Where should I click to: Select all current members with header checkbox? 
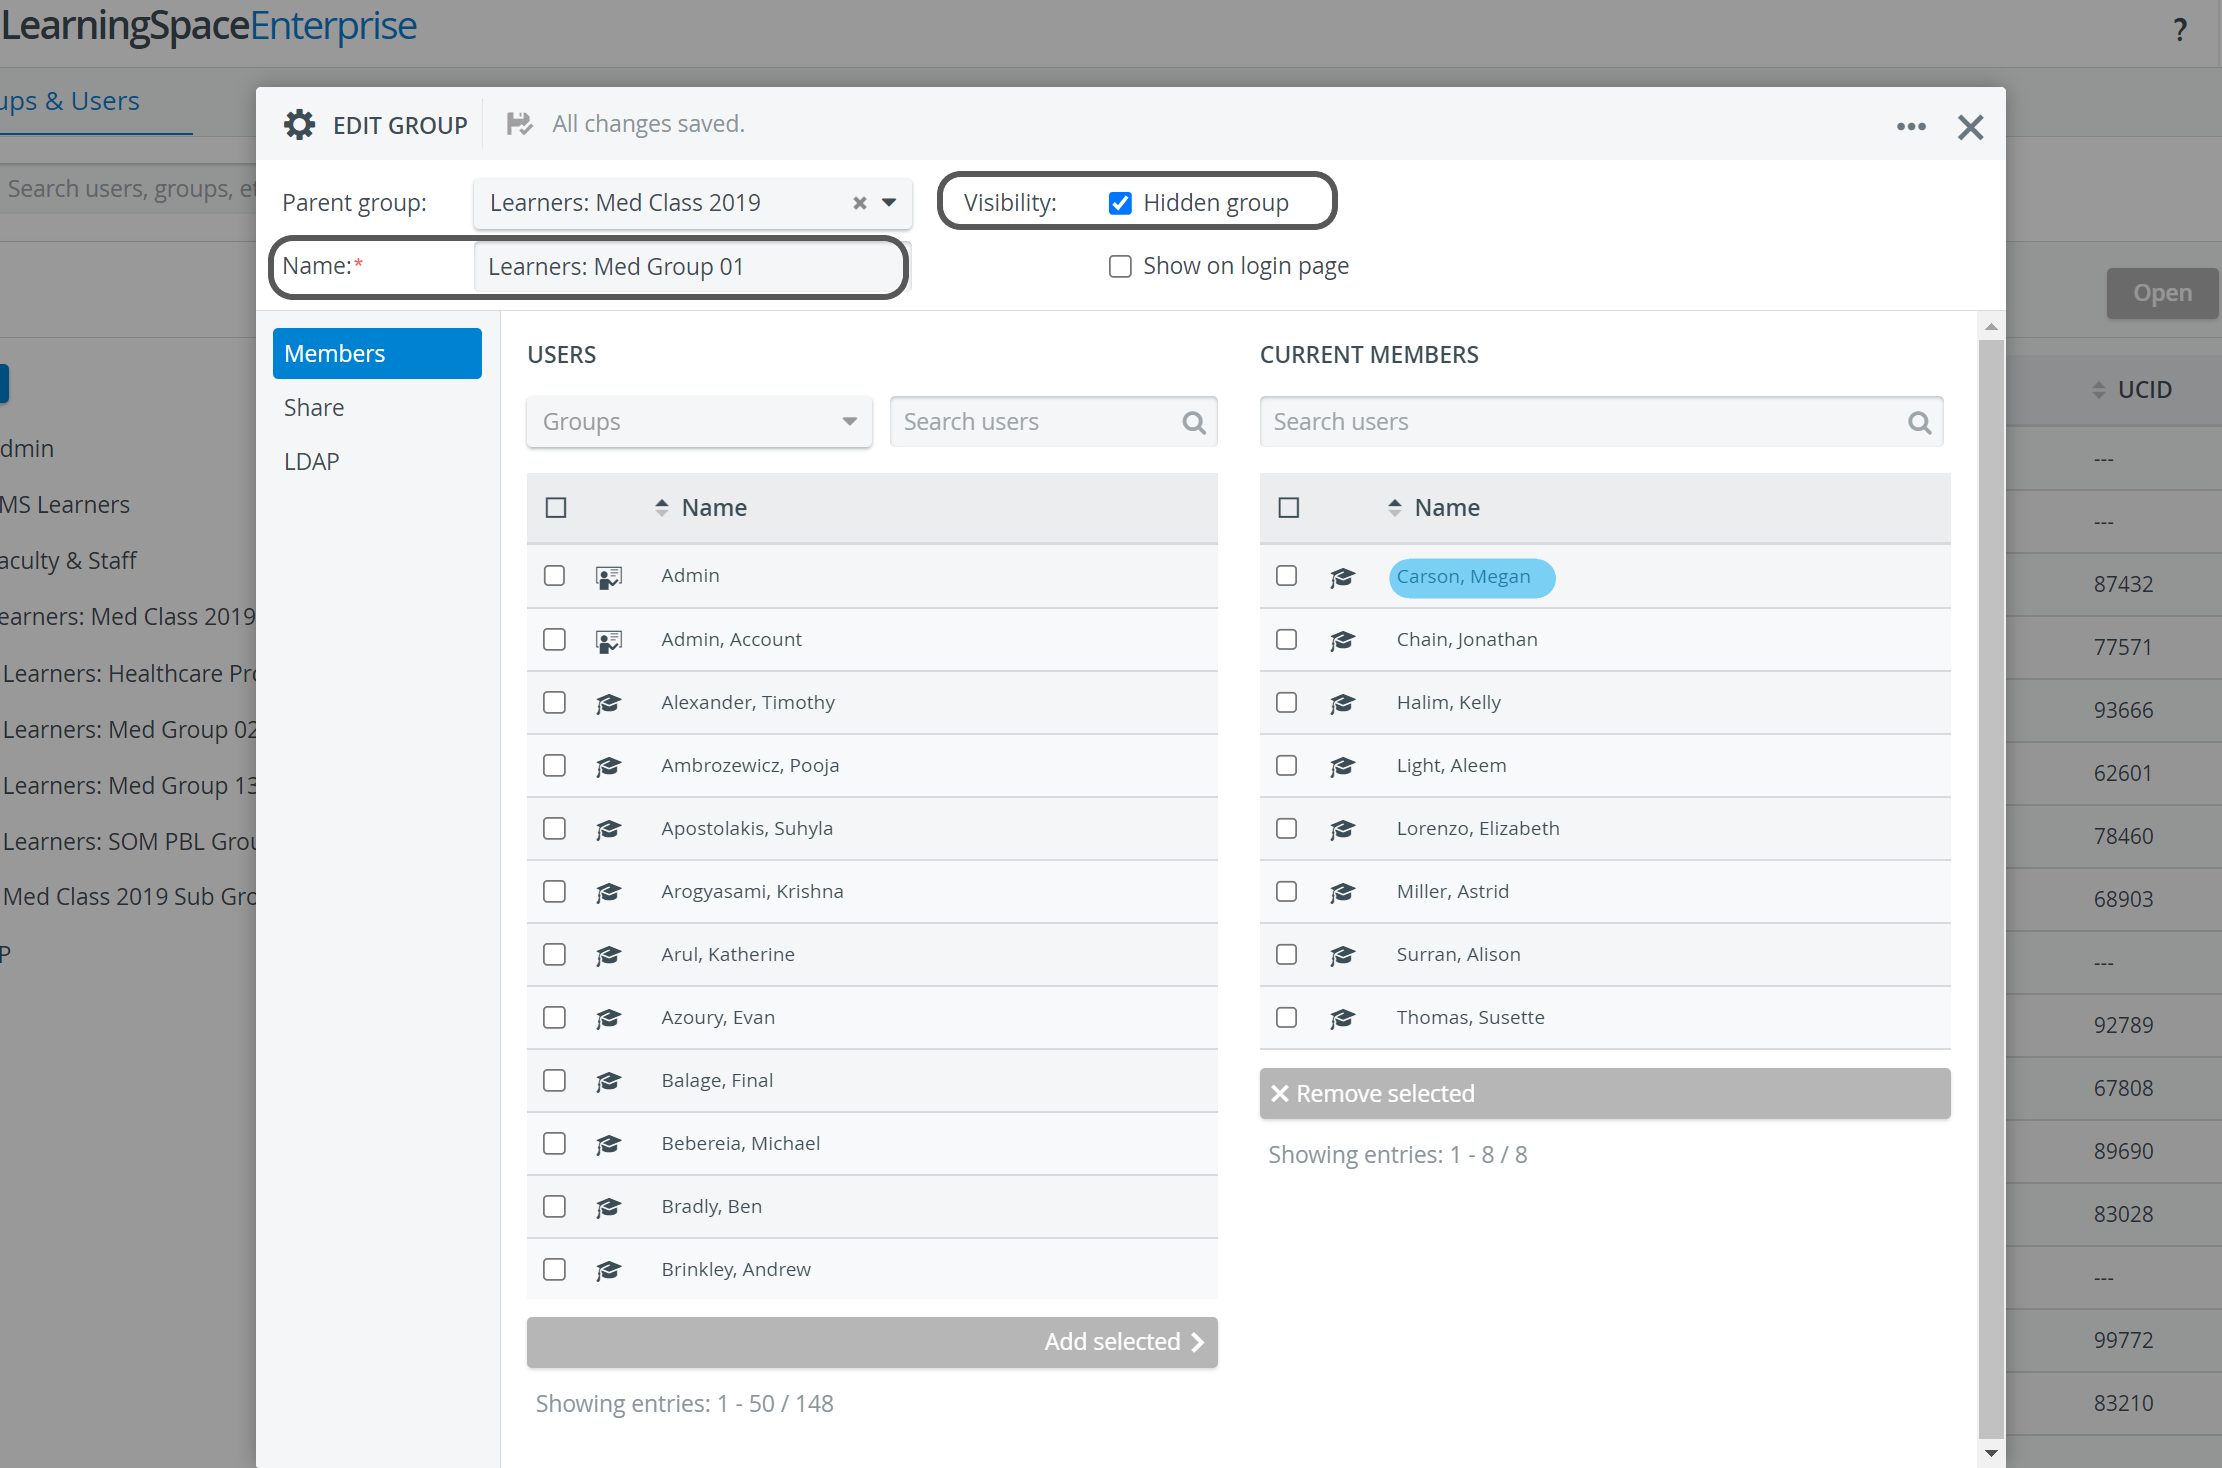[x=1289, y=508]
